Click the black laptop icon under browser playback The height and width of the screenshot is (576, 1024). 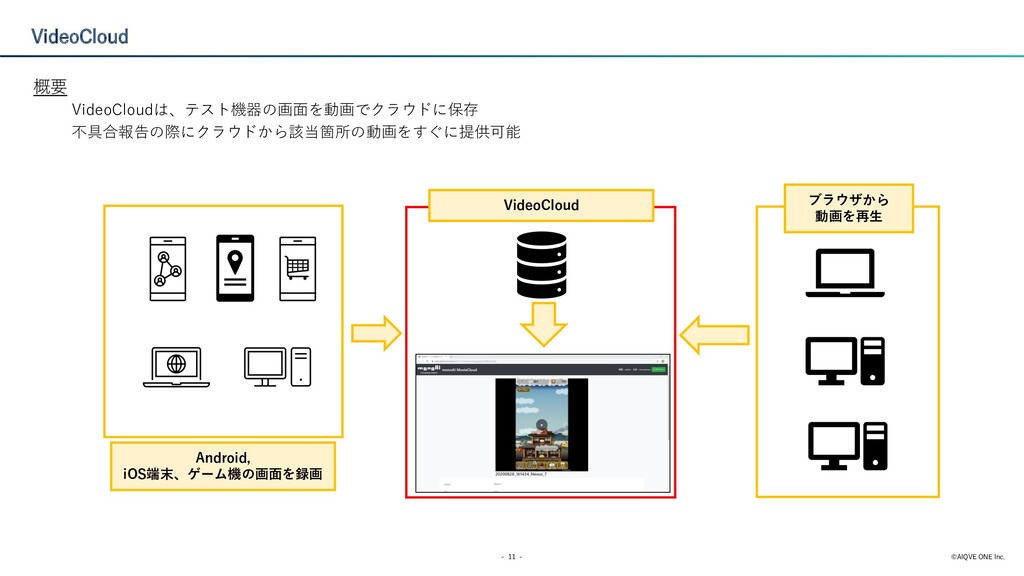click(845, 273)
